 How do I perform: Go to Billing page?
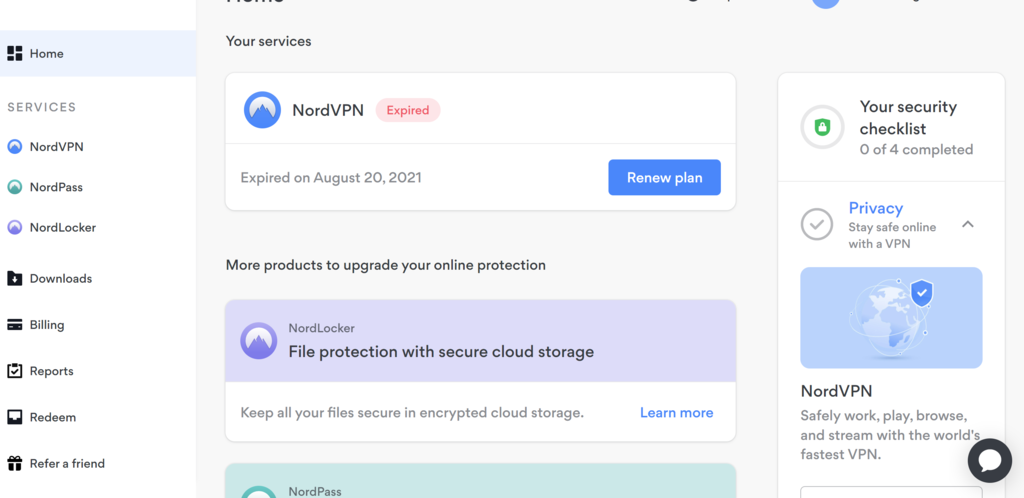click(47, 325)
